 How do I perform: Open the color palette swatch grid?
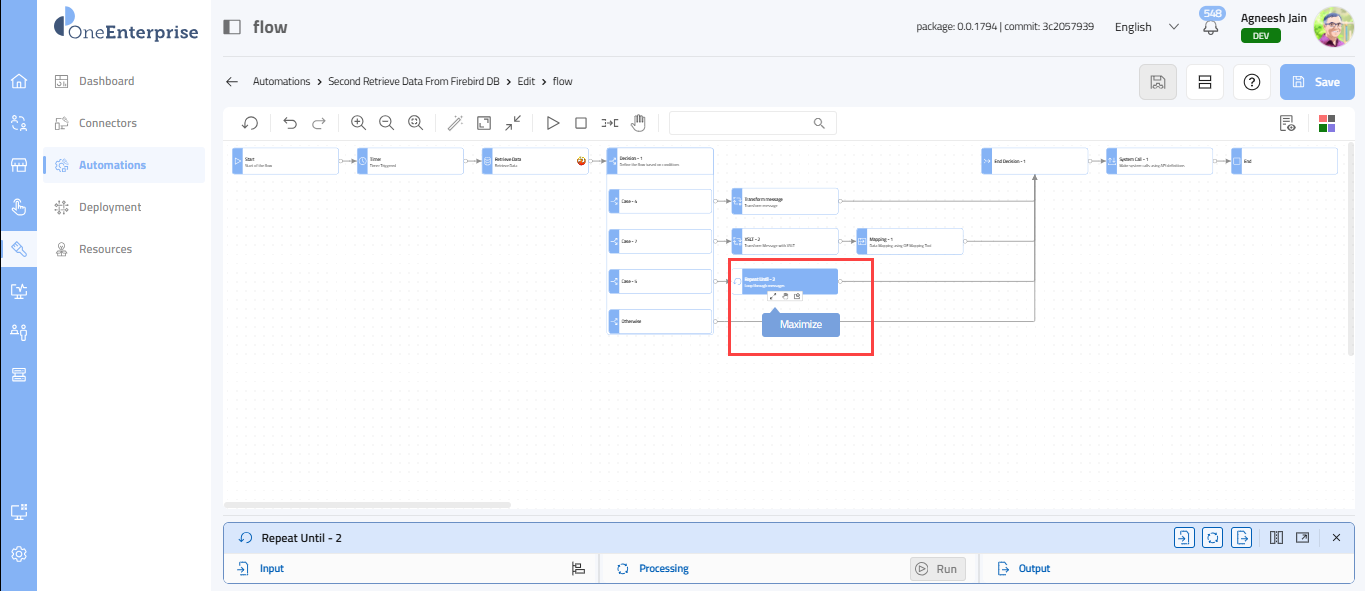[x=1327, y=123]
